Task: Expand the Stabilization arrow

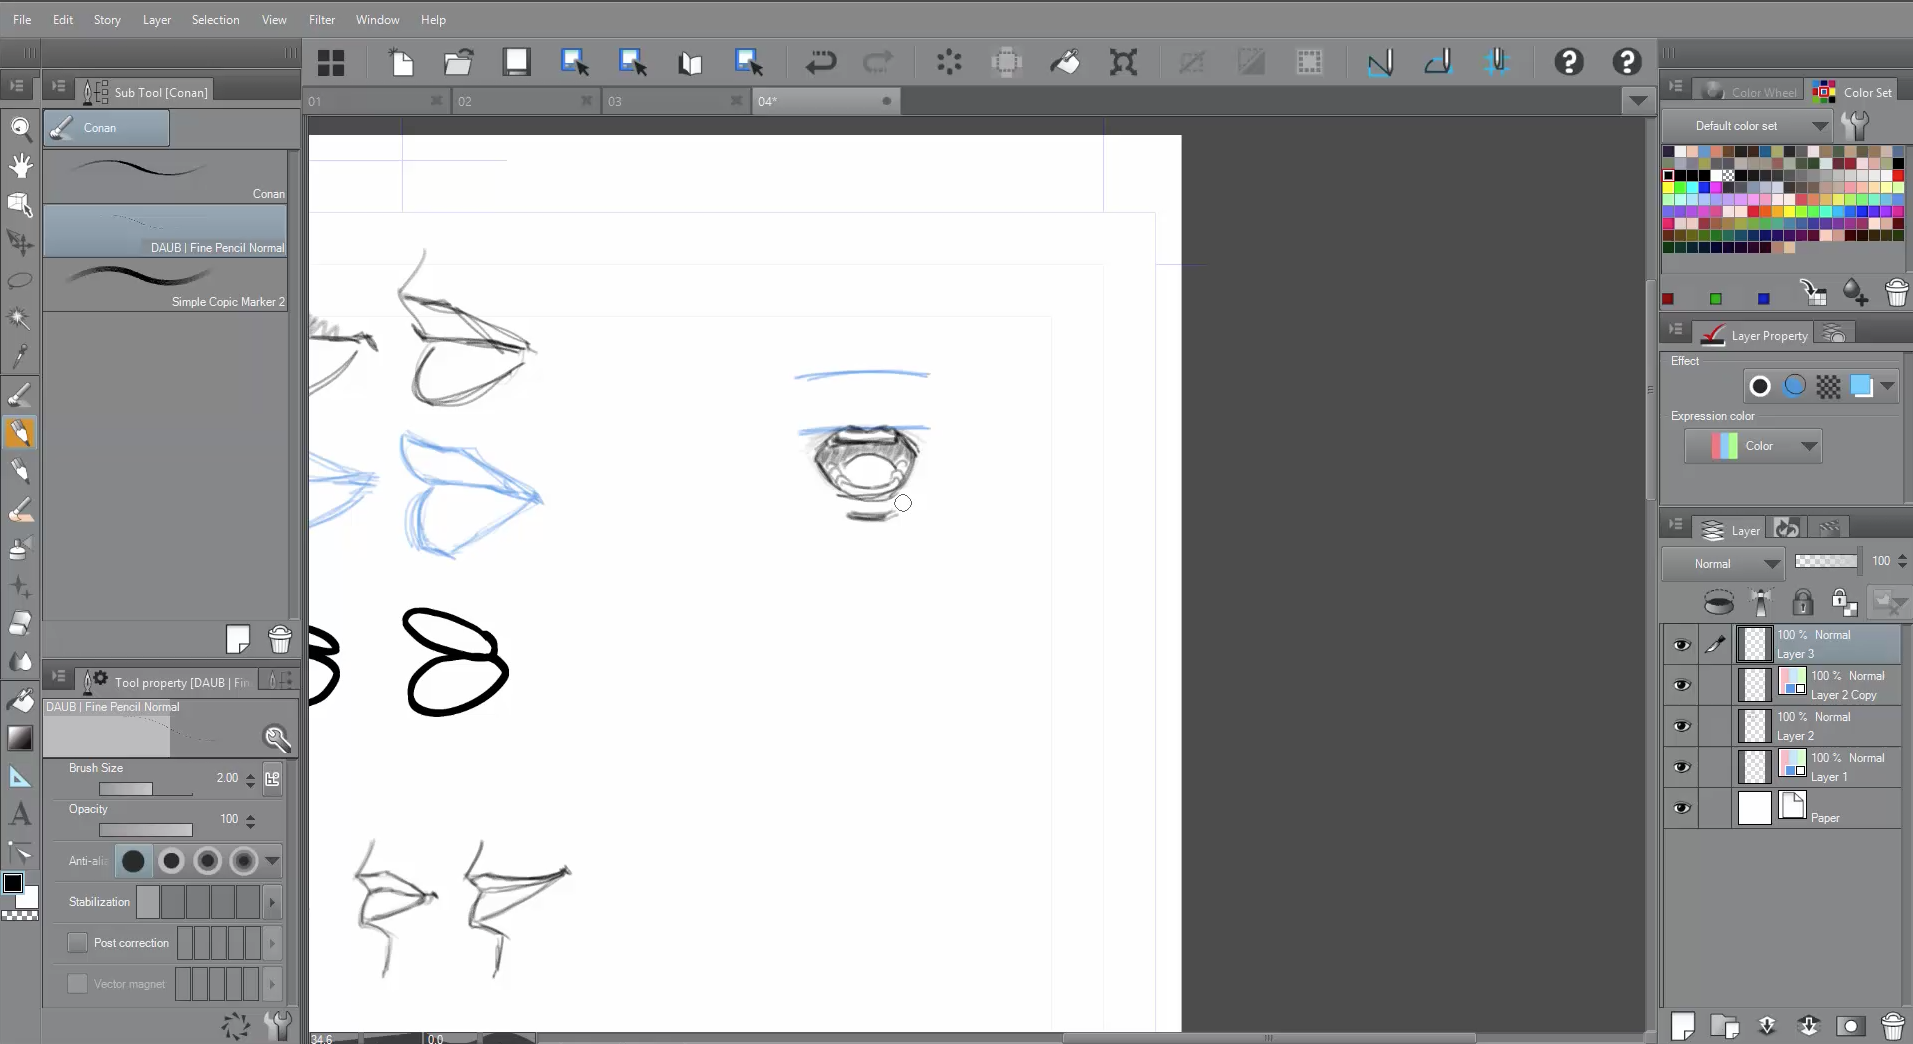Action: pyautogui.click(x=272, y=902)
